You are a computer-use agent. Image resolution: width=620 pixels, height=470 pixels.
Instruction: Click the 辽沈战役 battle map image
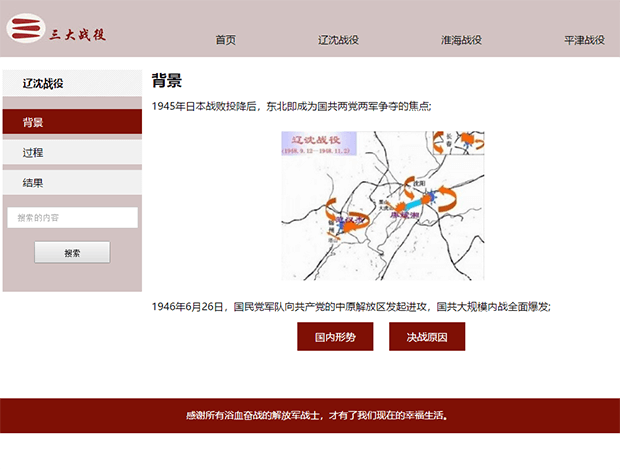tap(383, 206)
